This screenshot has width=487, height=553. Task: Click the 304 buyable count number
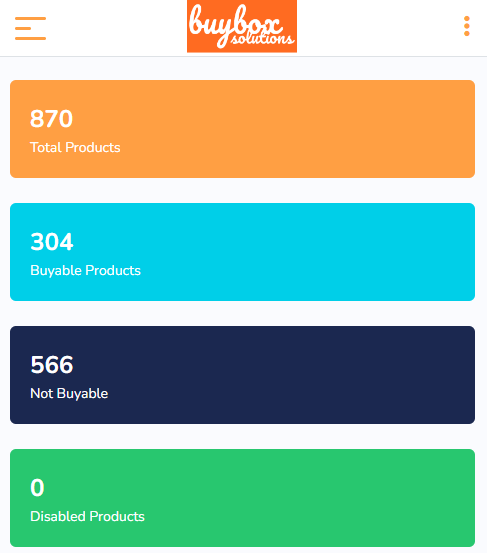click(52, 242)
